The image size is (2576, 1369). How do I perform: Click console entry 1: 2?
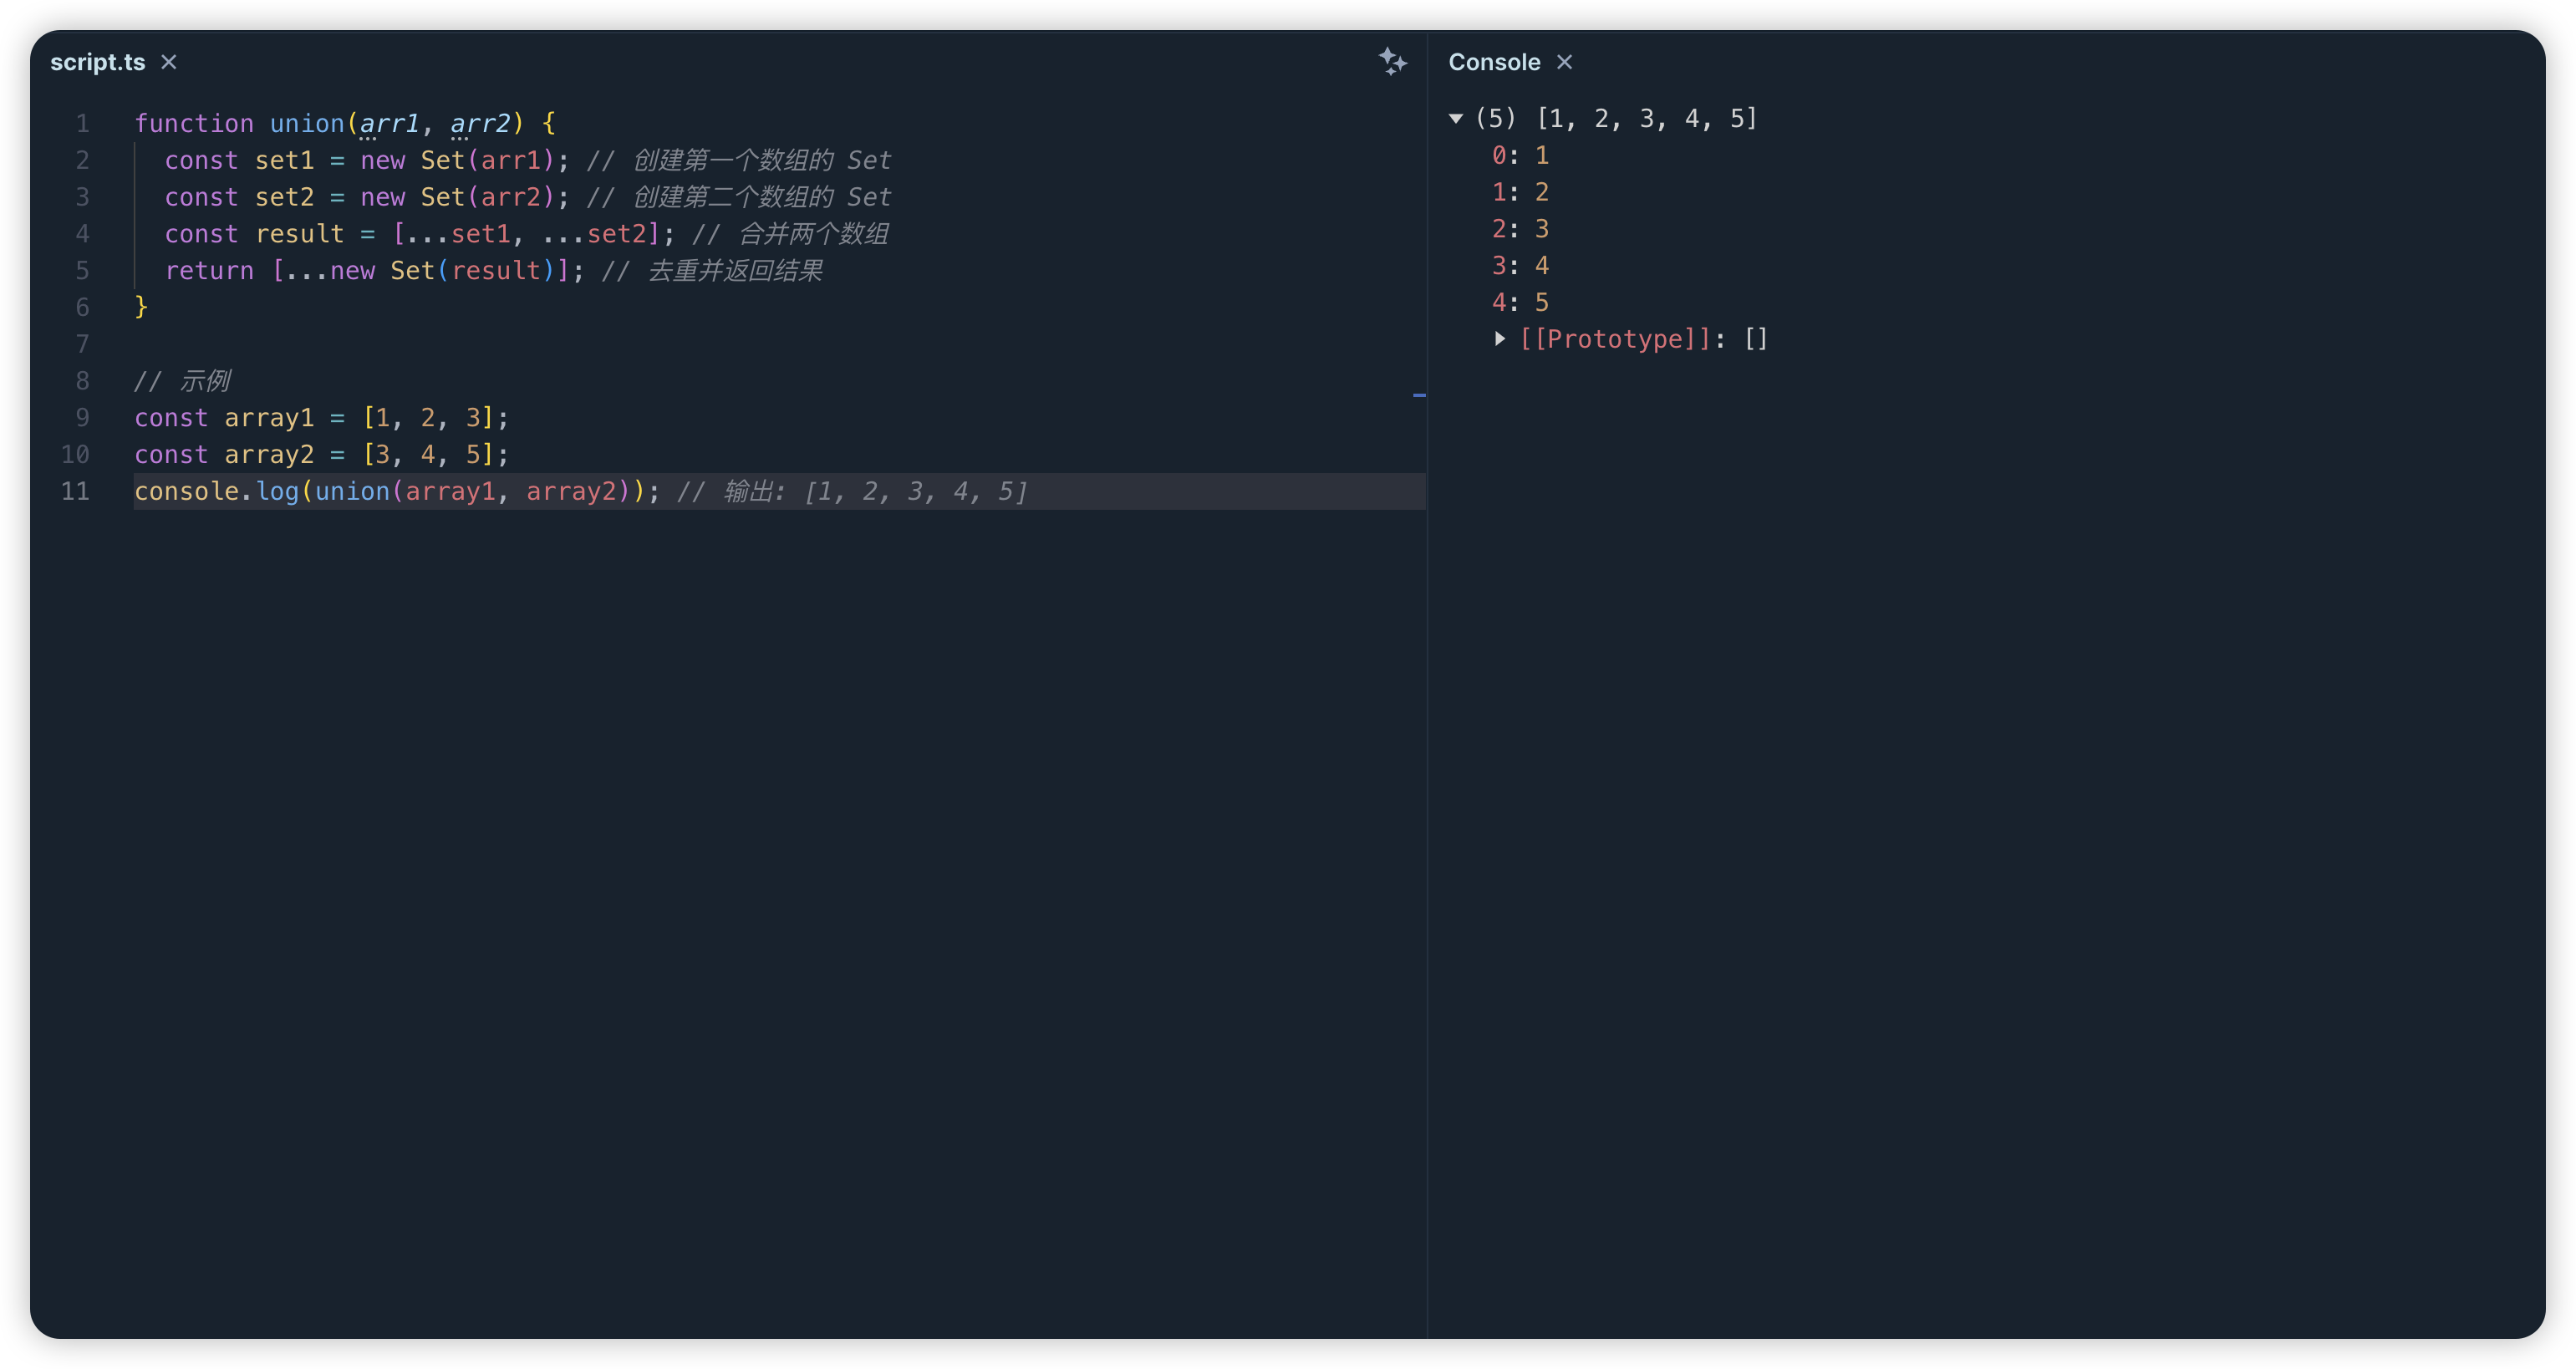[1520, 192]
